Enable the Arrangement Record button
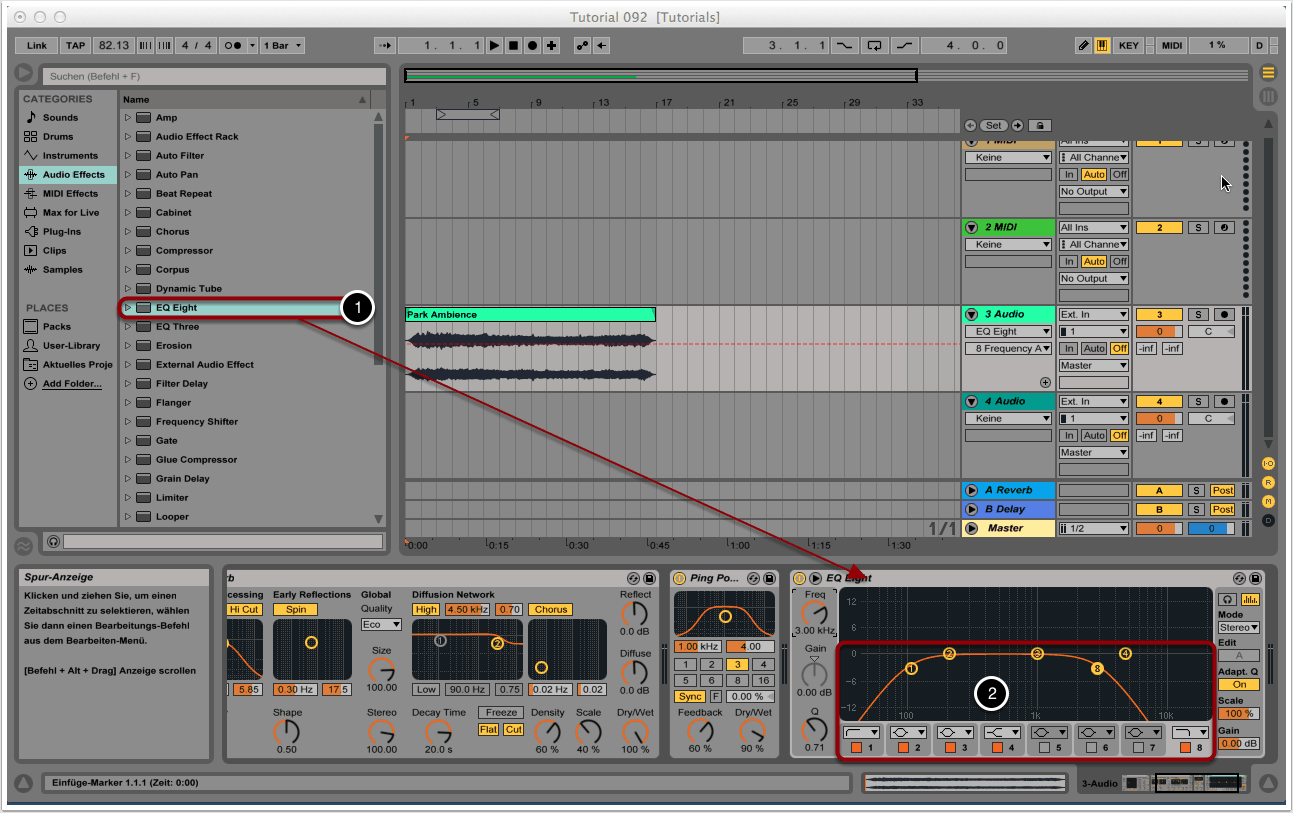Viewport: 1293px width, 813px height. [532, 46]
